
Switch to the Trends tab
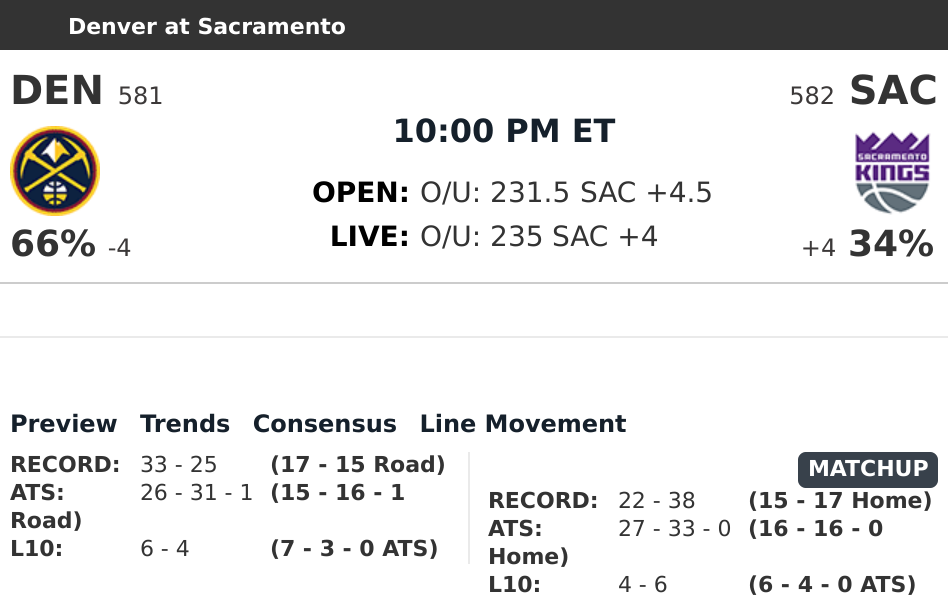pos(185,424)
